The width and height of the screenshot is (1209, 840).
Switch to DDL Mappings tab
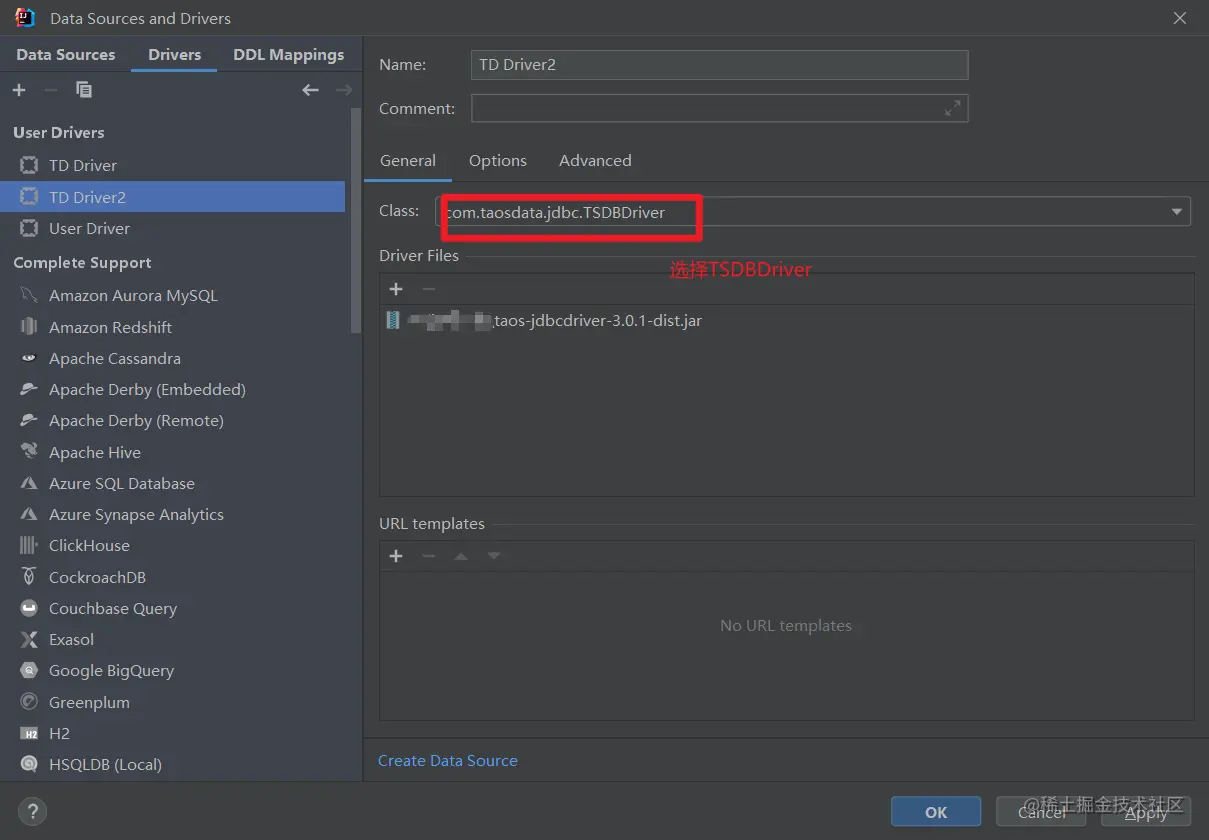click(x=289, y=55)
